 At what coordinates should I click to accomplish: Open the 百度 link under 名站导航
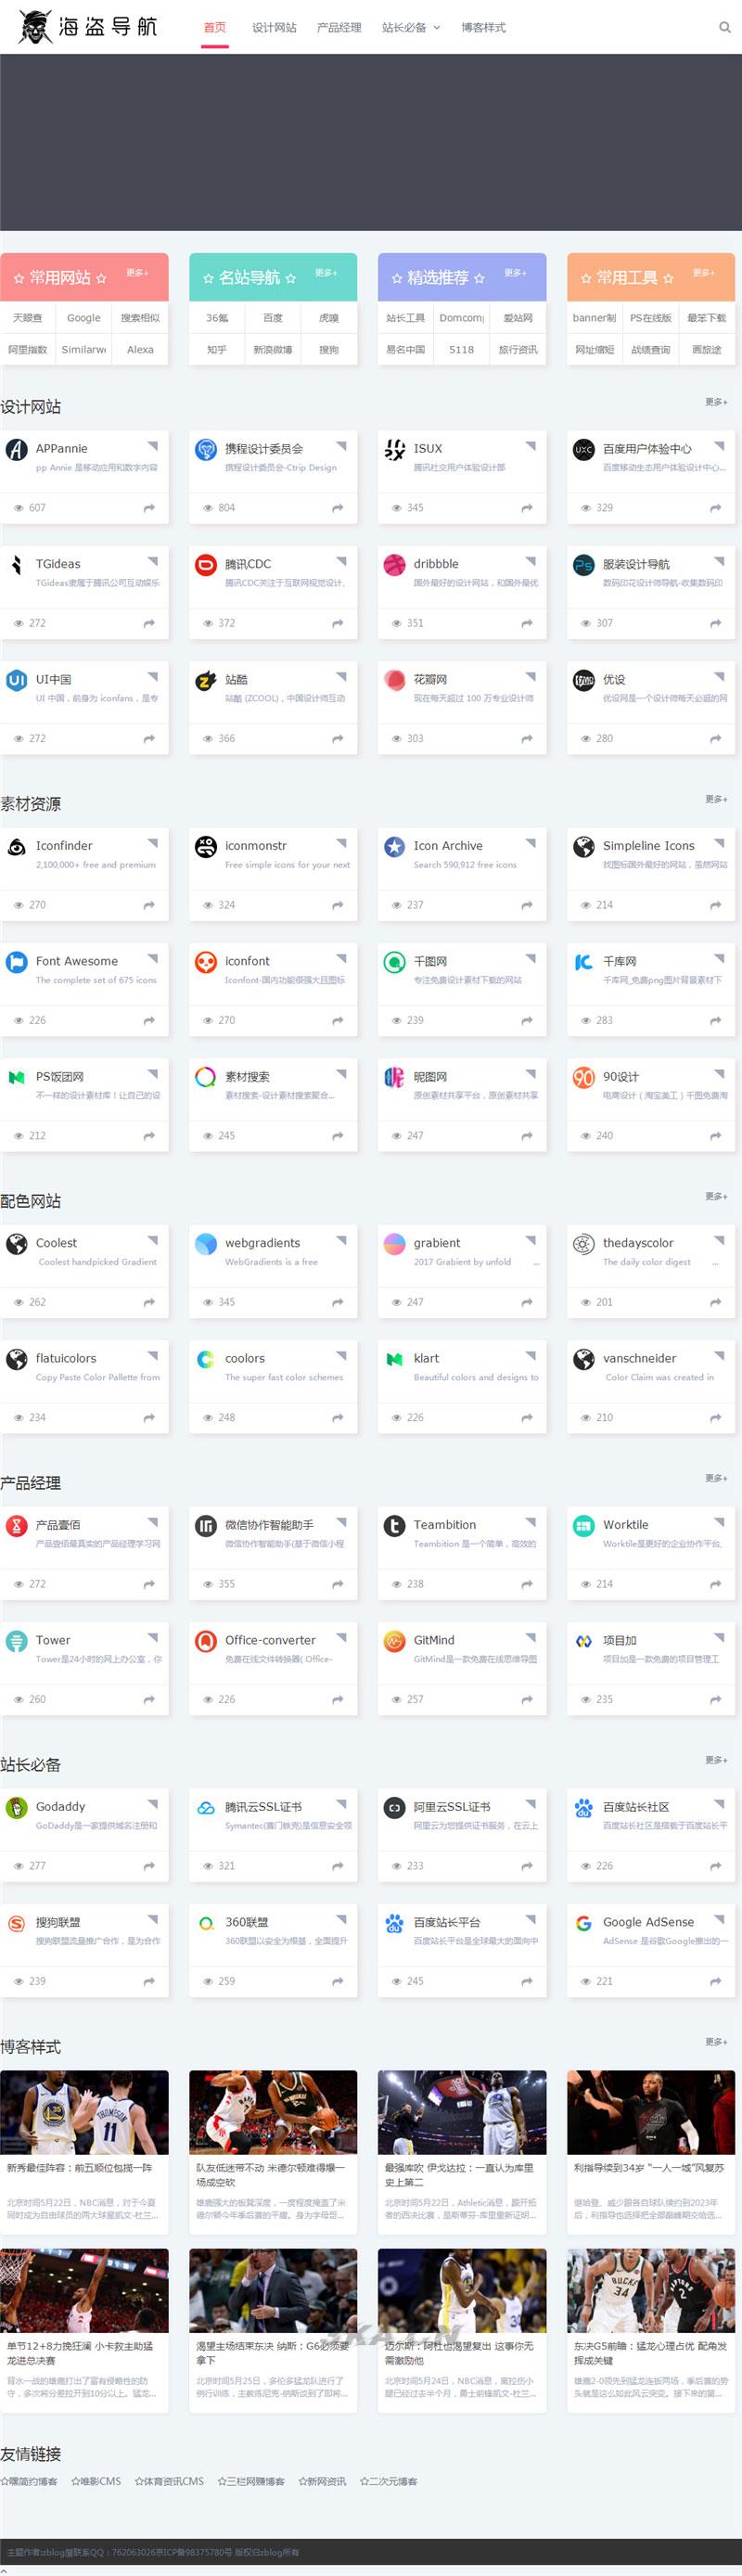[x=273, y=318]
